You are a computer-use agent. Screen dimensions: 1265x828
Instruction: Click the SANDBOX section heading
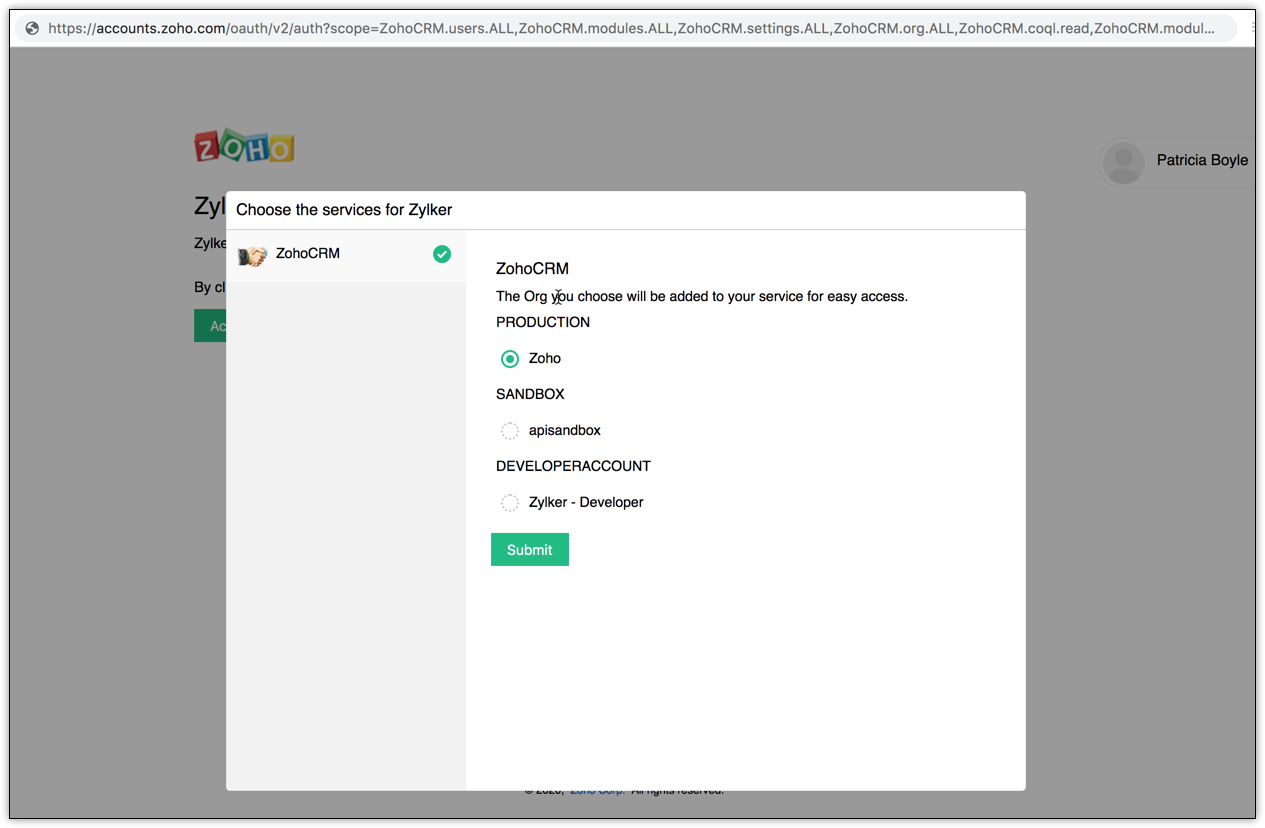[x=531, y=394]
